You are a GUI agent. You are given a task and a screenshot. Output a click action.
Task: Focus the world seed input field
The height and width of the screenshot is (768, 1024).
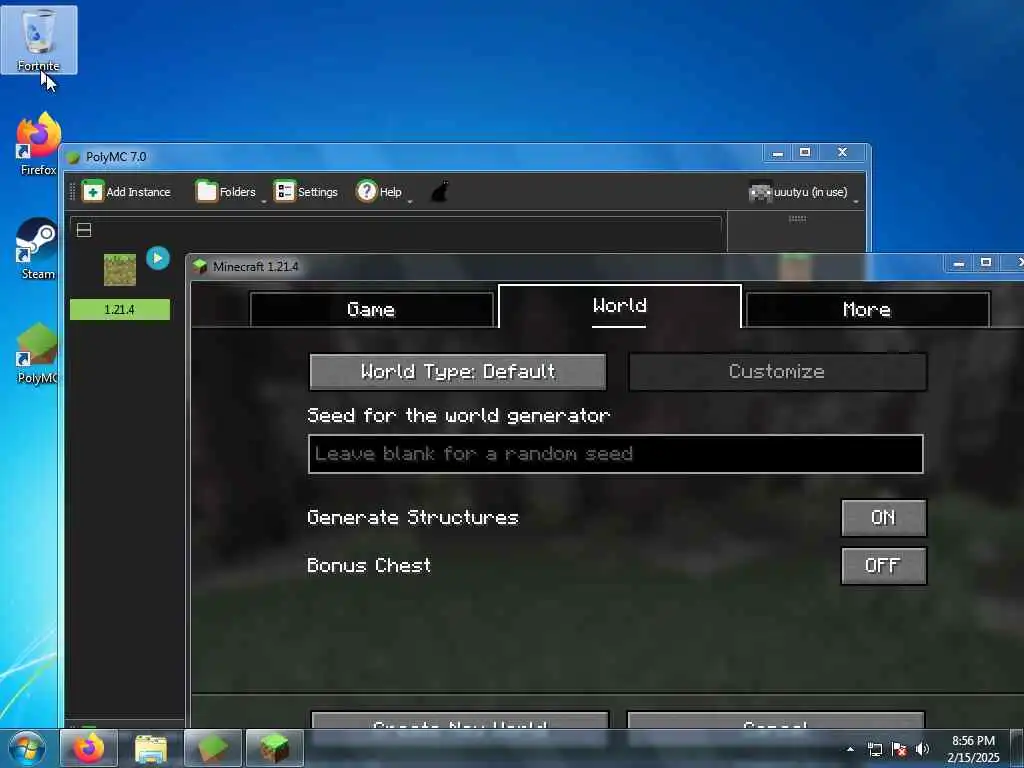click(615, 454)
